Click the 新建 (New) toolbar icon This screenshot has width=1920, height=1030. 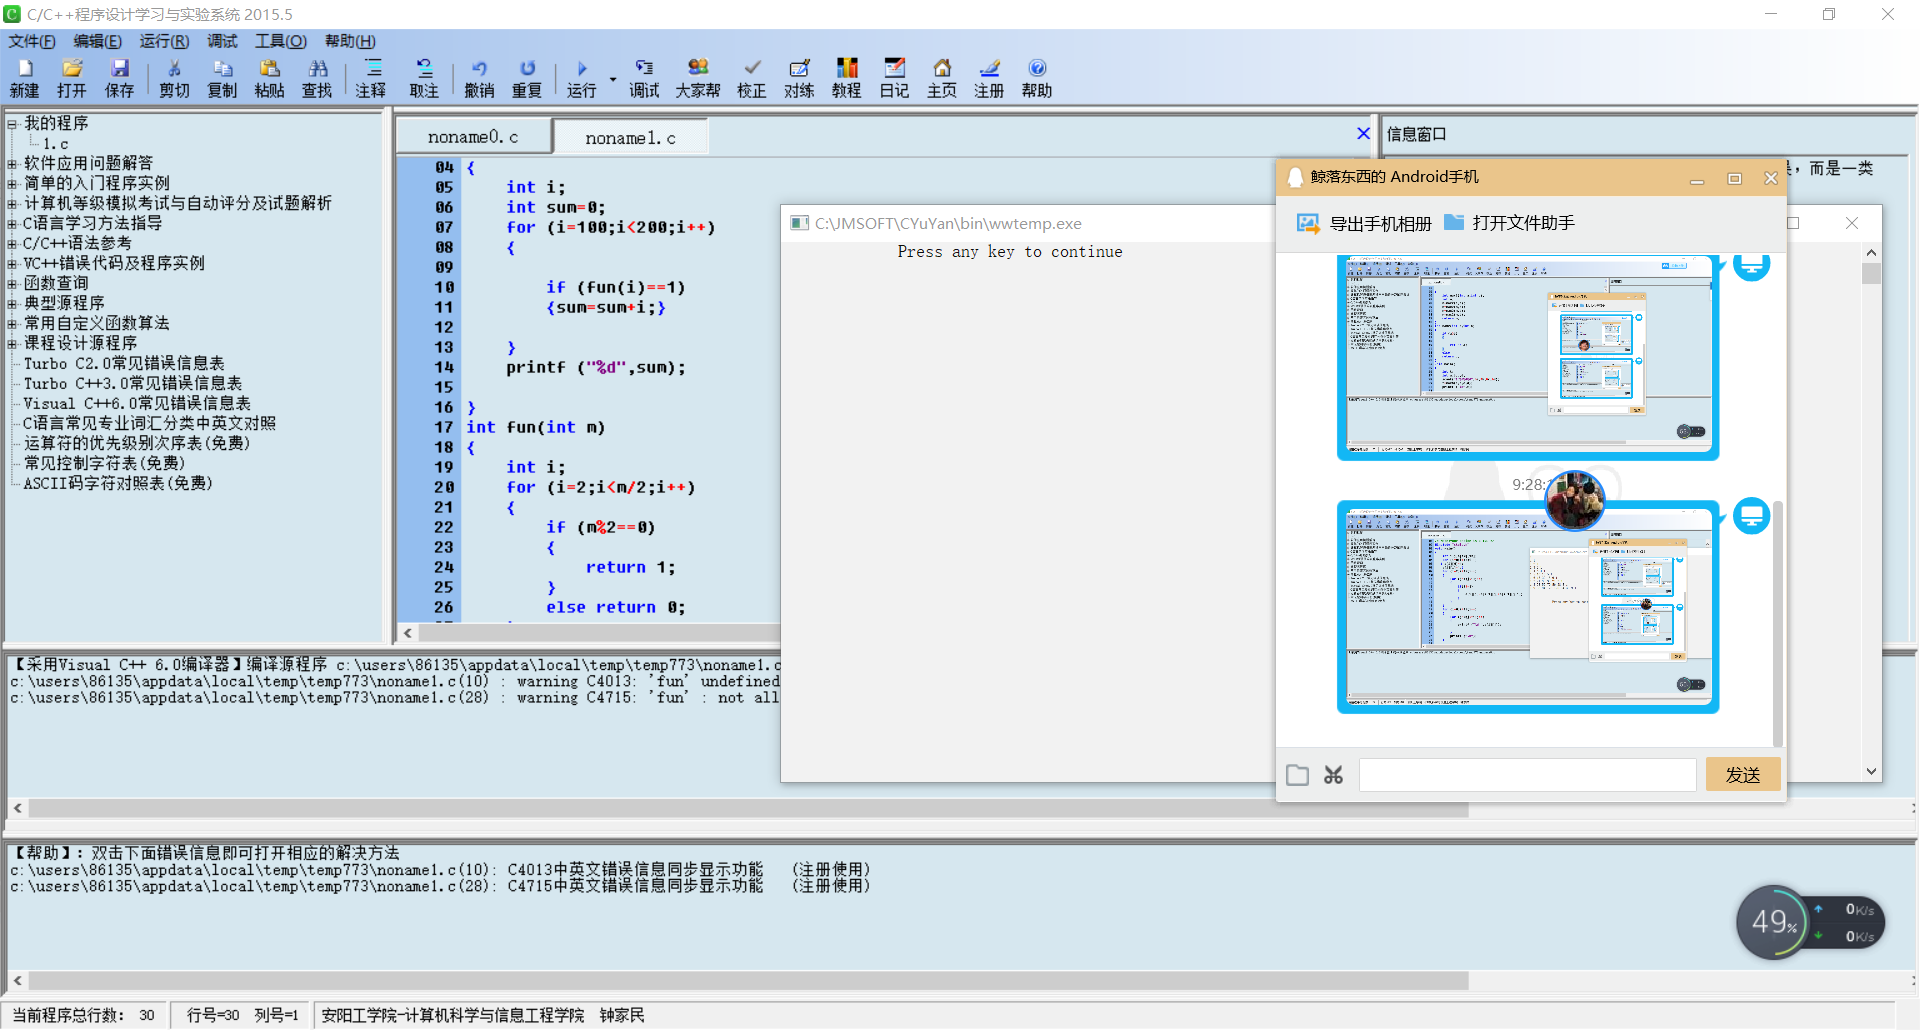point(24,77)
